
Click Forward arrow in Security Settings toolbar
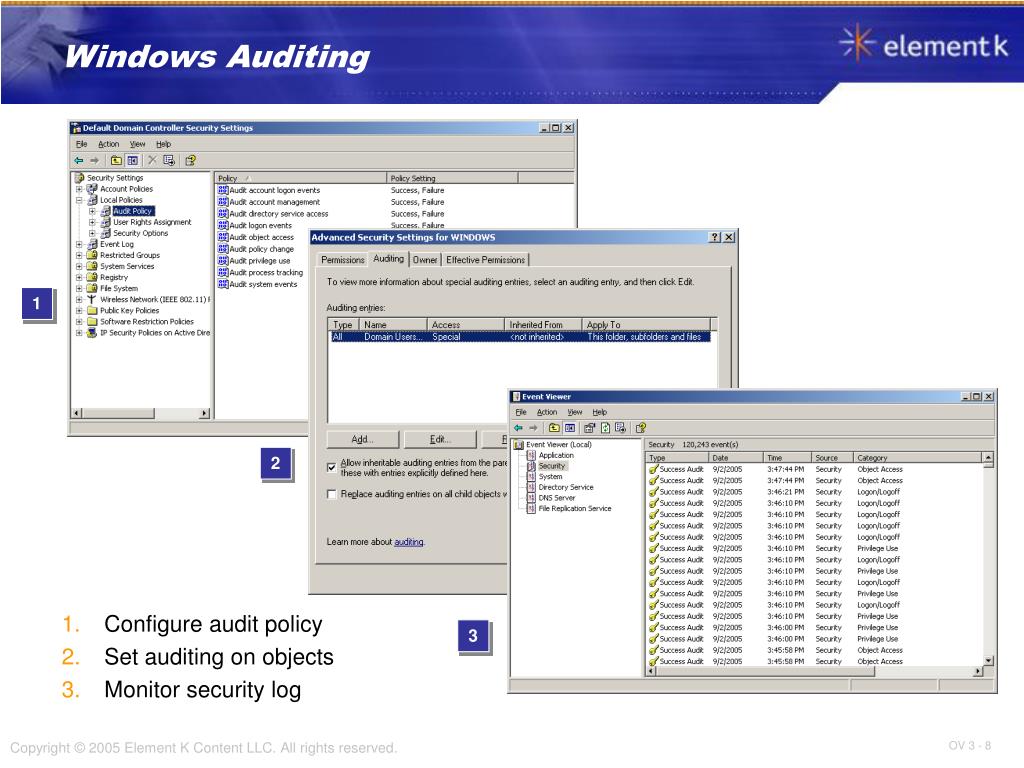coord(95,161)
